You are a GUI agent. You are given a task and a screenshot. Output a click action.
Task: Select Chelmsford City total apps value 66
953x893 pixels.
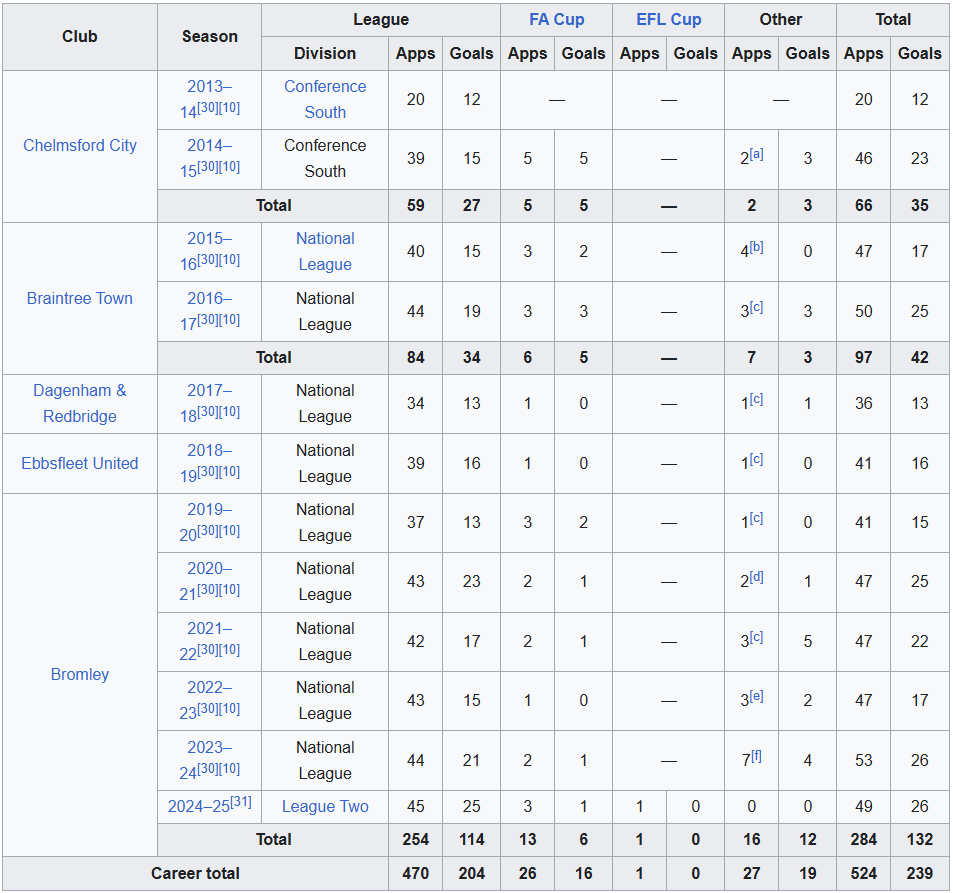[864, 205]
